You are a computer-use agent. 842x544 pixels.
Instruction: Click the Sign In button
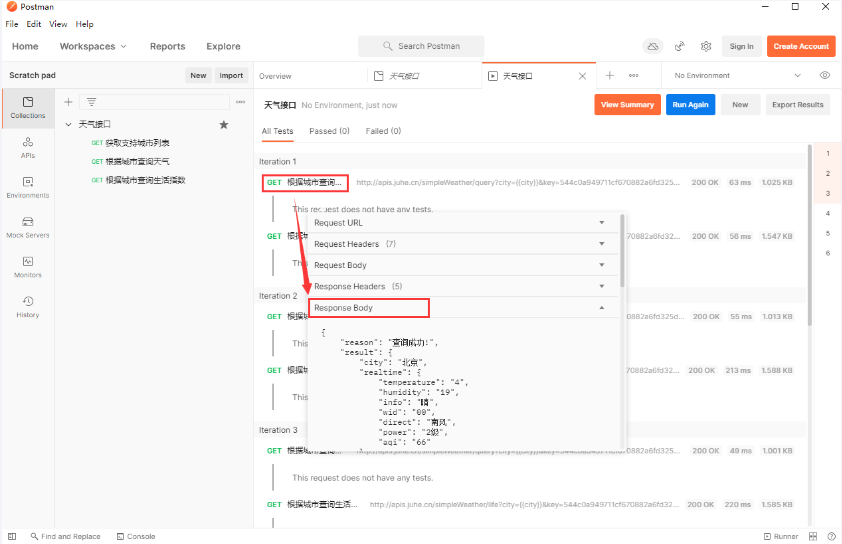(x=742, y=47)
